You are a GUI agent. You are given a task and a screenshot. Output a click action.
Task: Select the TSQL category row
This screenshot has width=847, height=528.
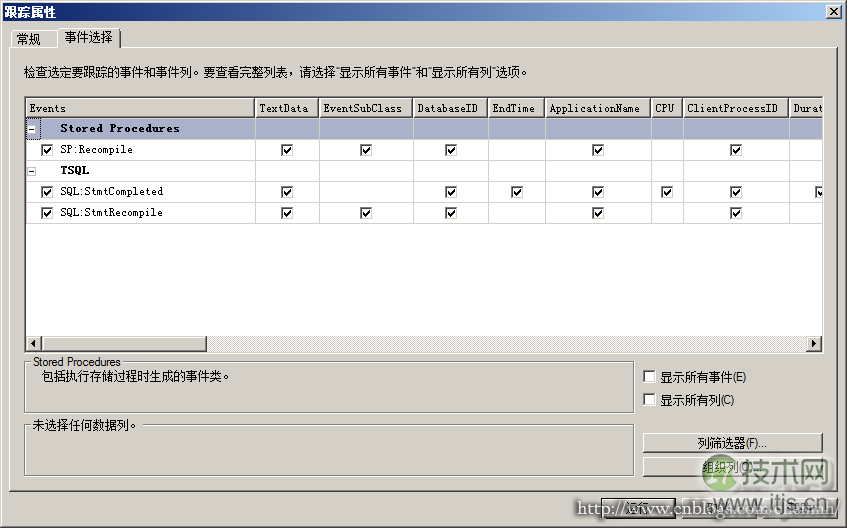tap(424, 171)
